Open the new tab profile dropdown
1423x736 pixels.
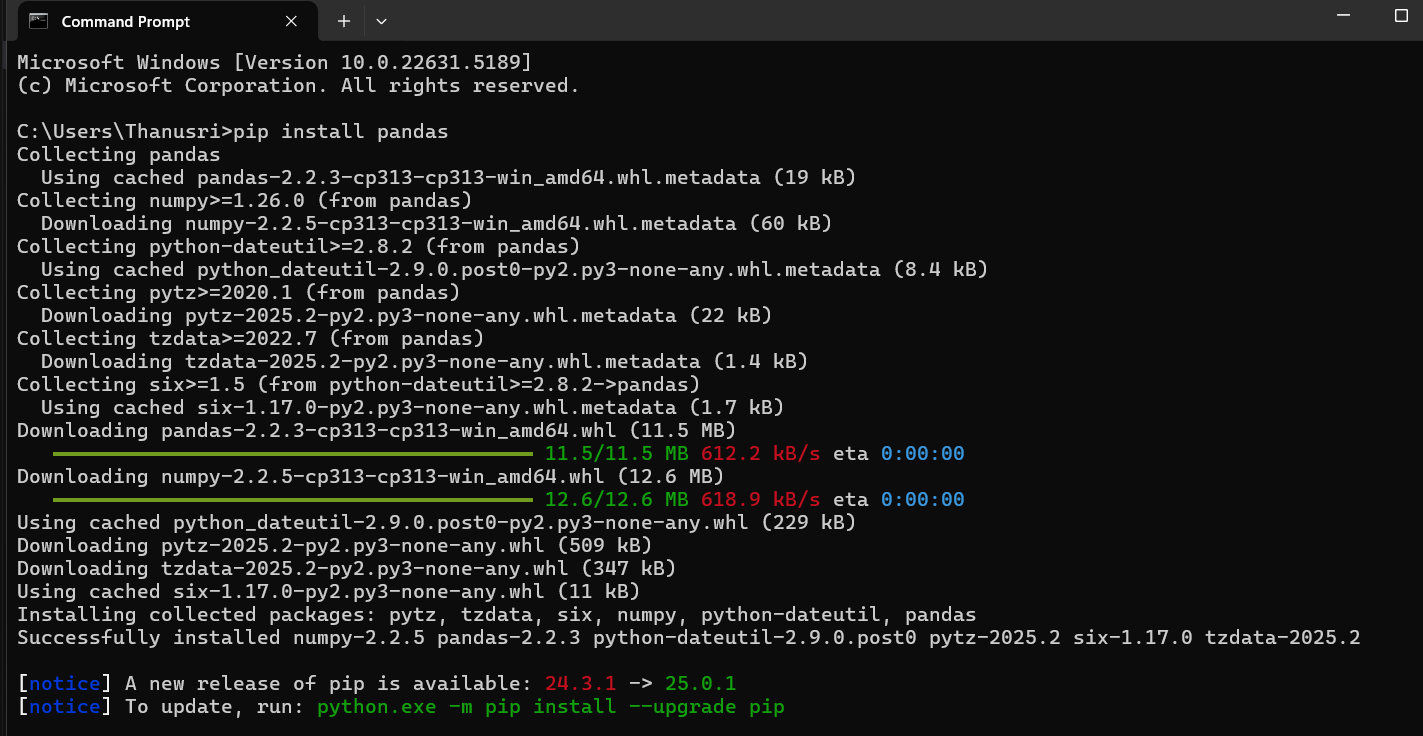381,21
